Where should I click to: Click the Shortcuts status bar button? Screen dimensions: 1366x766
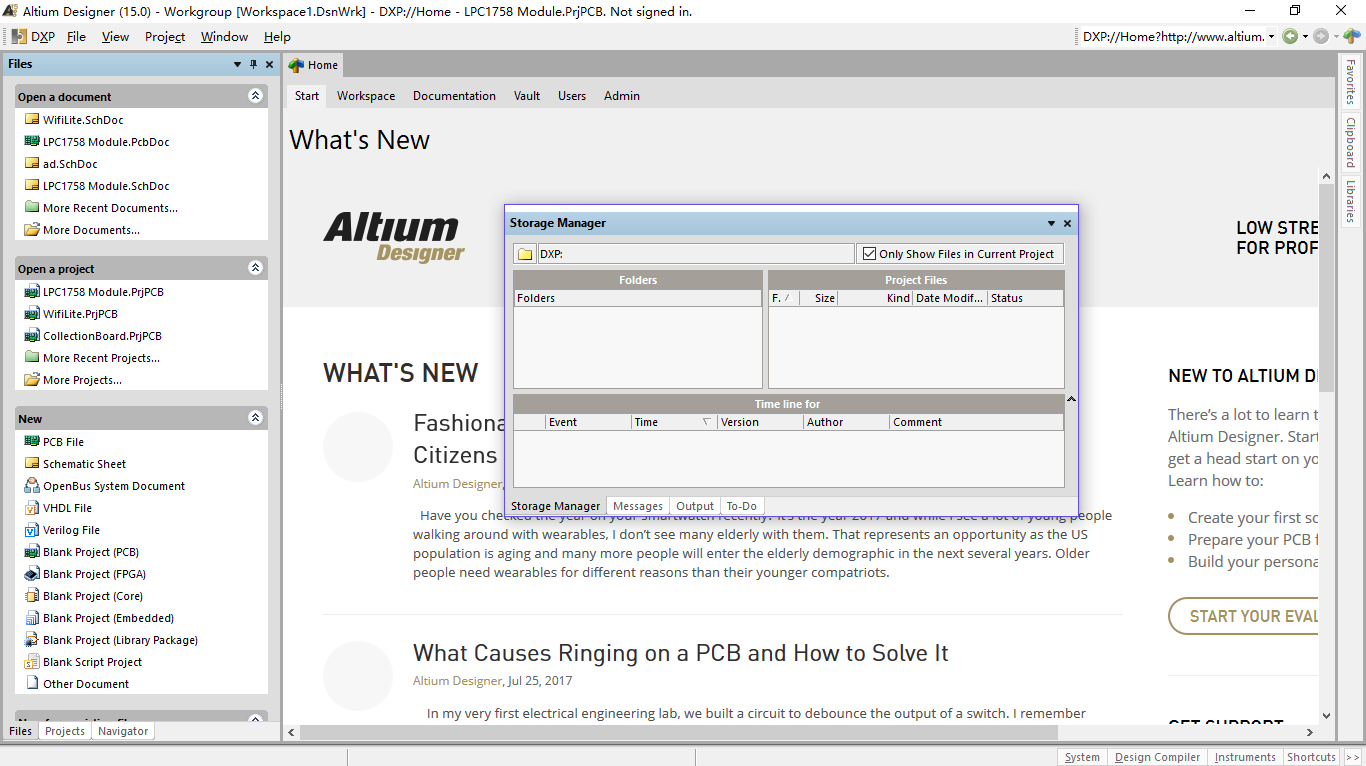pos(1311,757)
